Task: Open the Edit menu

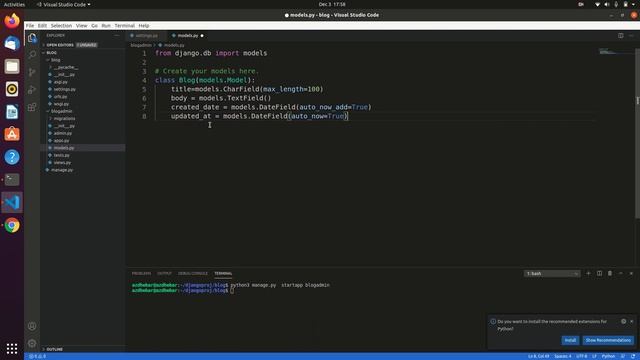Action: coord(42,25)
